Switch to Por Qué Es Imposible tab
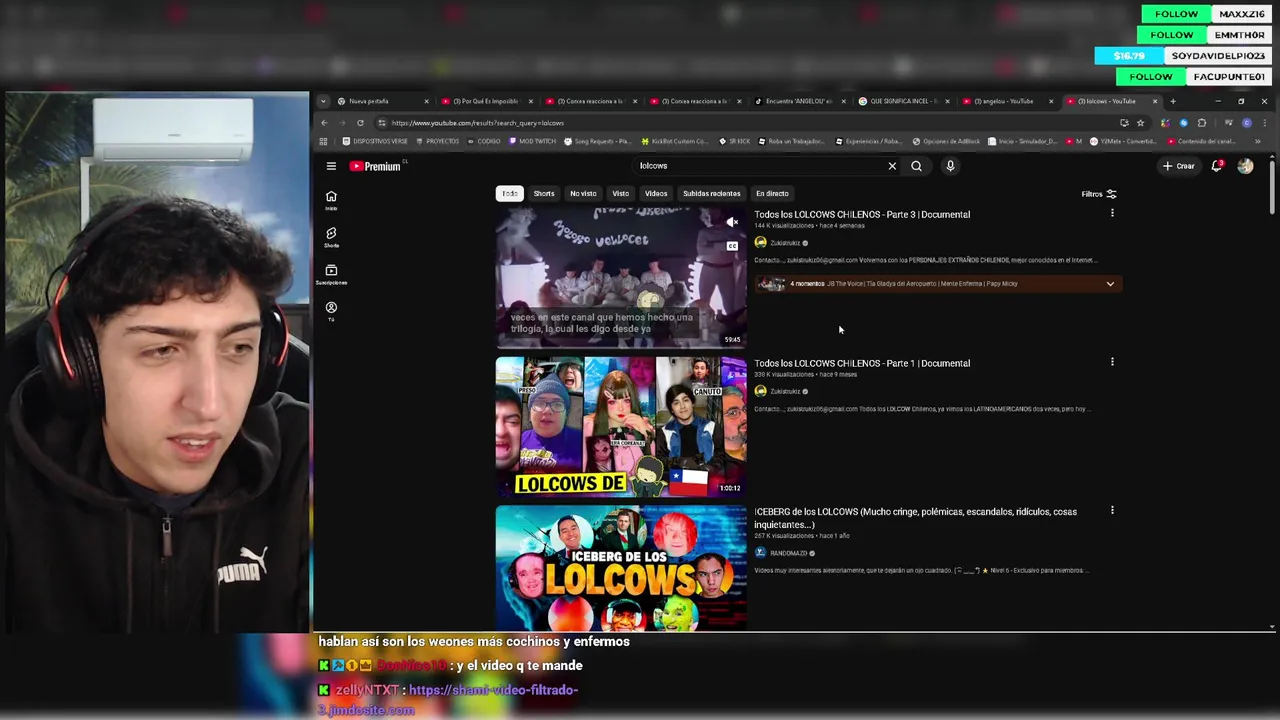The height and width of the screenshot is (720, 1280). coord(487,101)
